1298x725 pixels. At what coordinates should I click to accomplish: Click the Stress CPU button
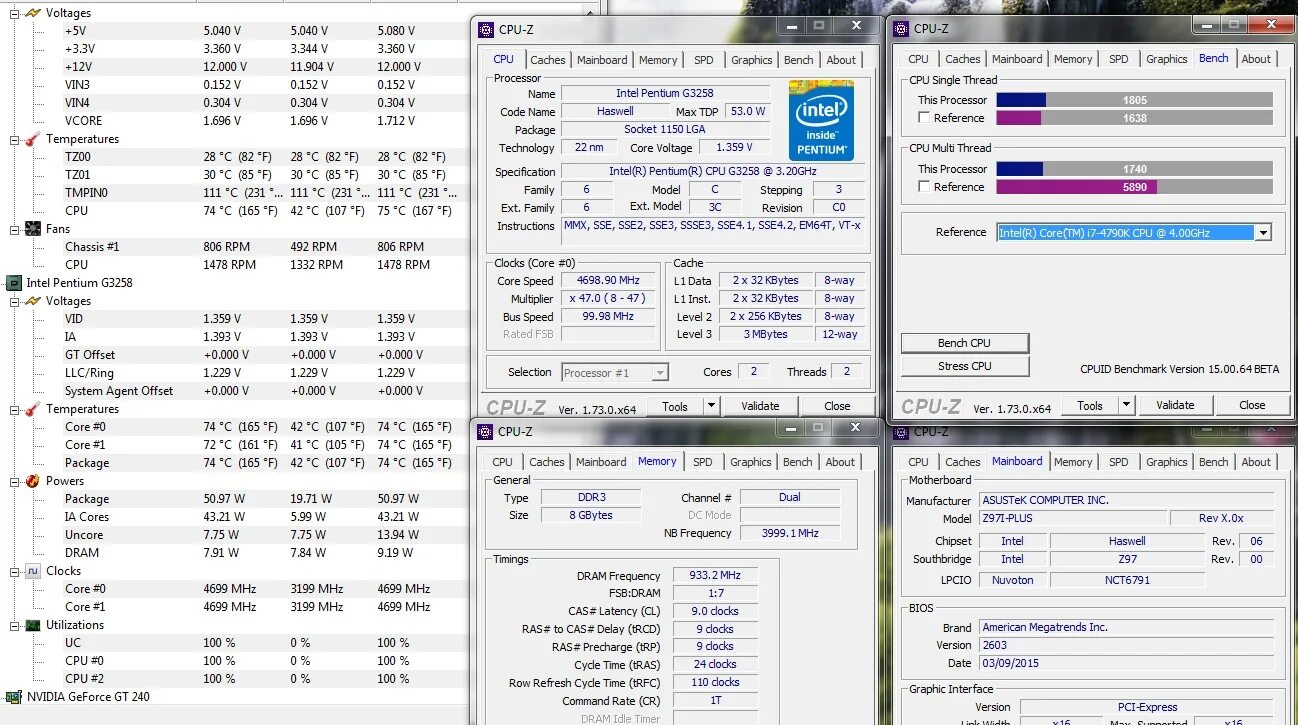pos(964,366)
